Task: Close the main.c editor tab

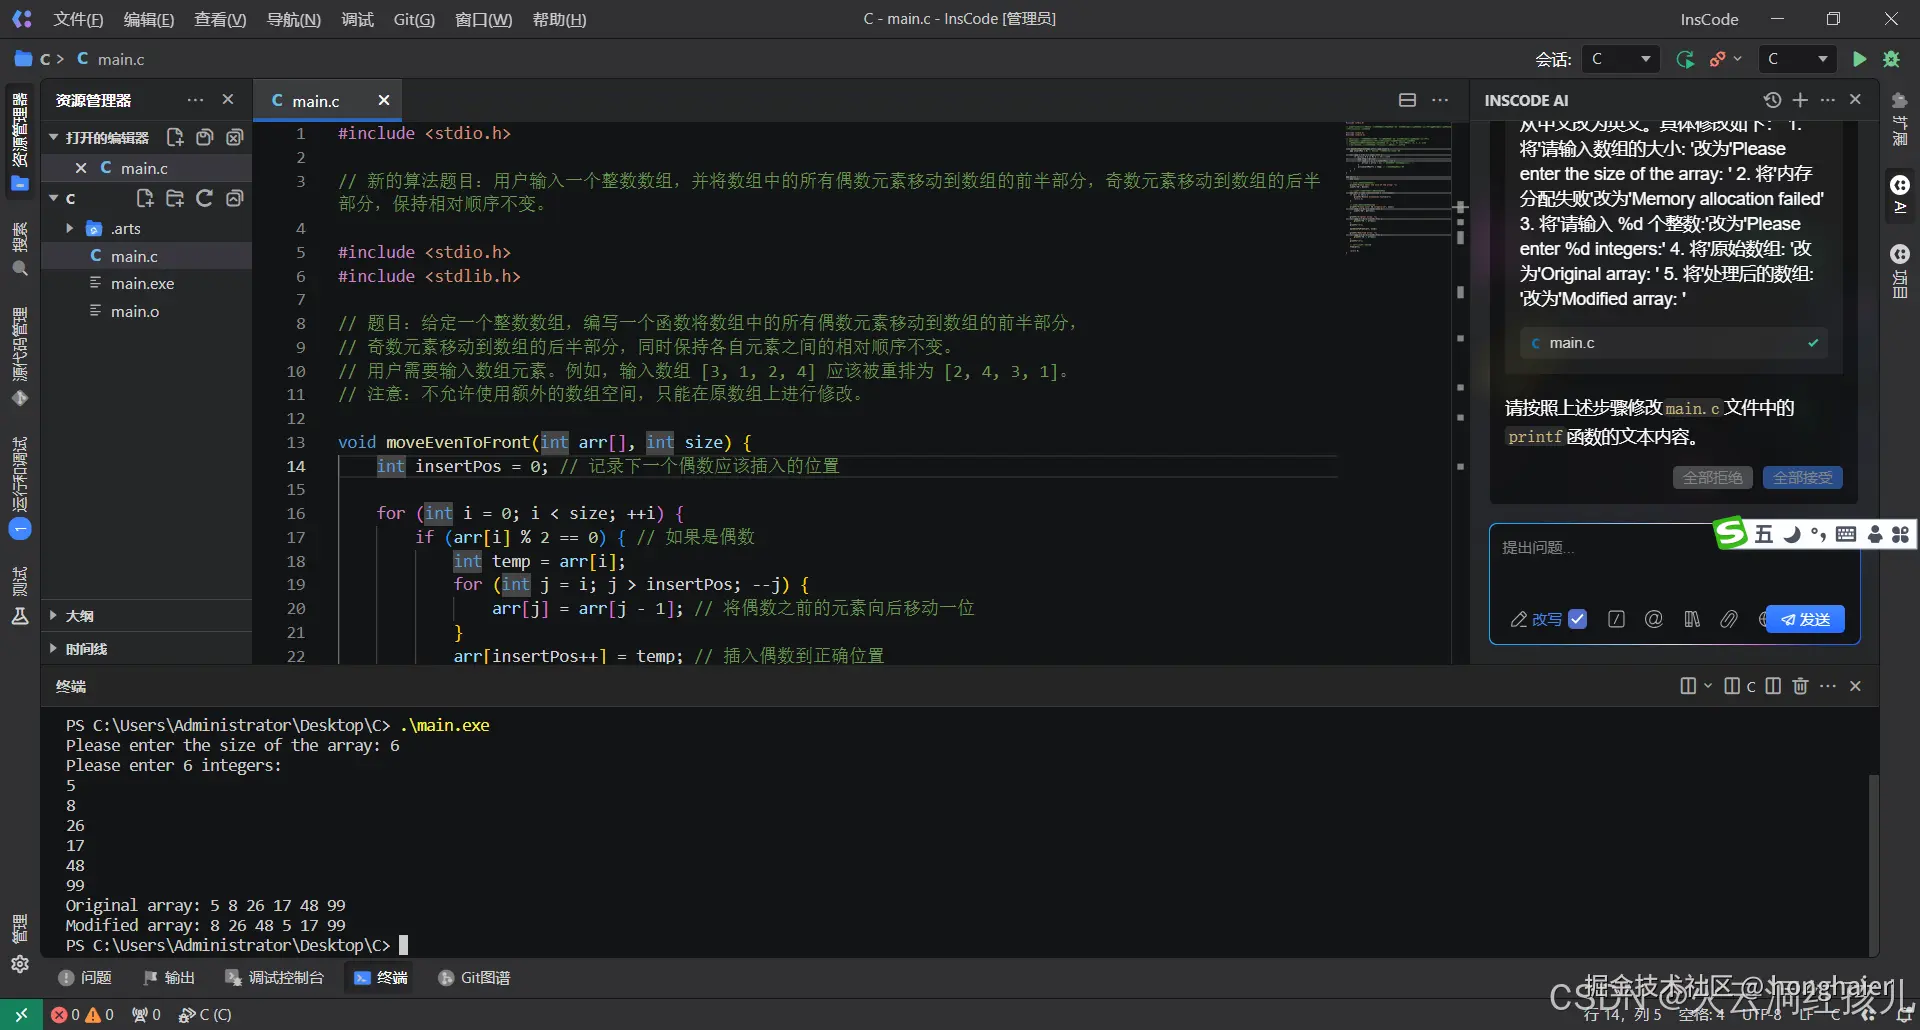Action: coord(383,100)
